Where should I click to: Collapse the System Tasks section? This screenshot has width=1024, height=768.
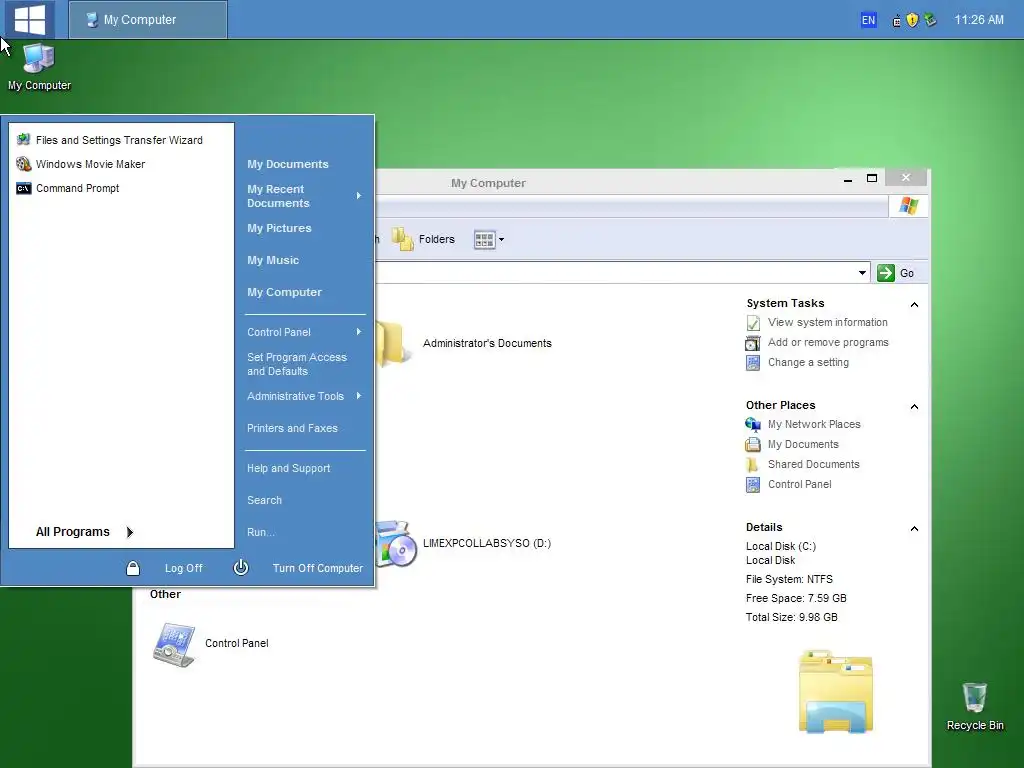[914, 304]
